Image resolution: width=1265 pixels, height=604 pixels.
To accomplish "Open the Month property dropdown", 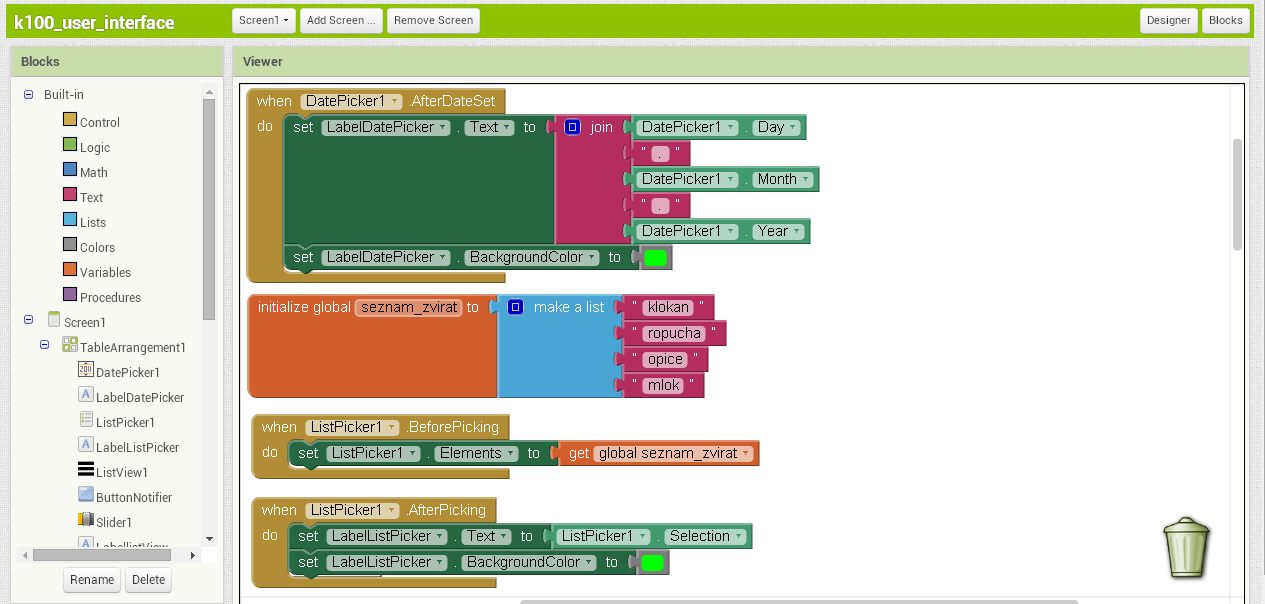I will (784, 179).
